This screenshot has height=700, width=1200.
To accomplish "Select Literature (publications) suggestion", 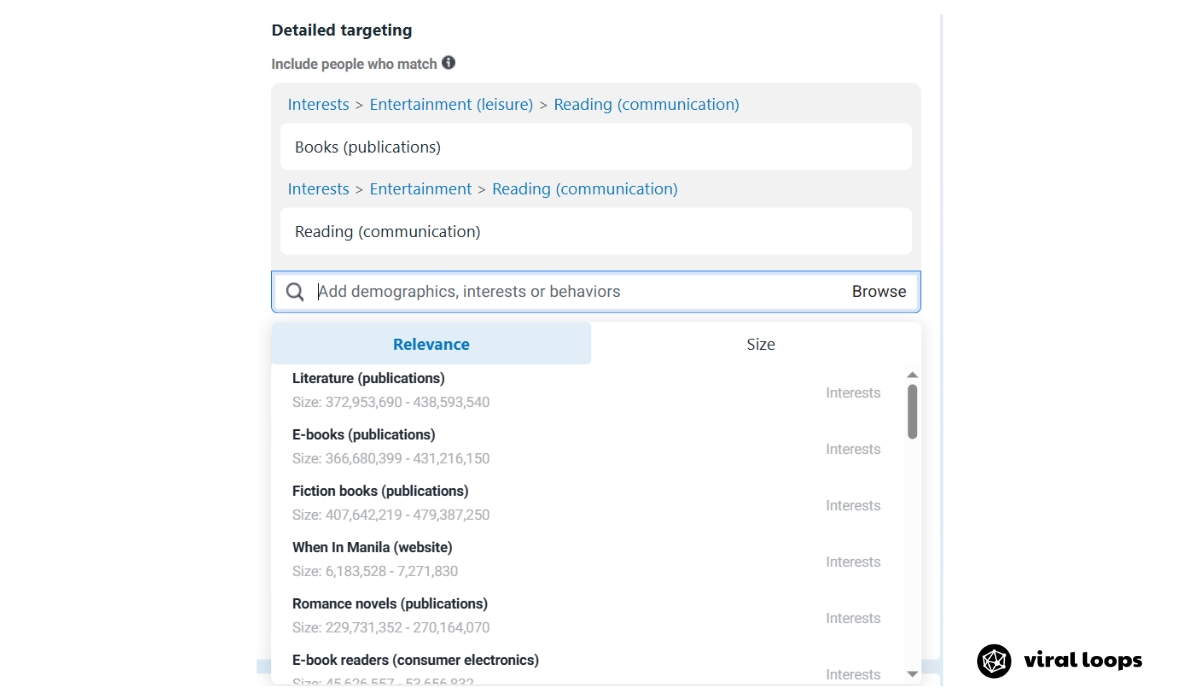I will click(x=588, y=390).
